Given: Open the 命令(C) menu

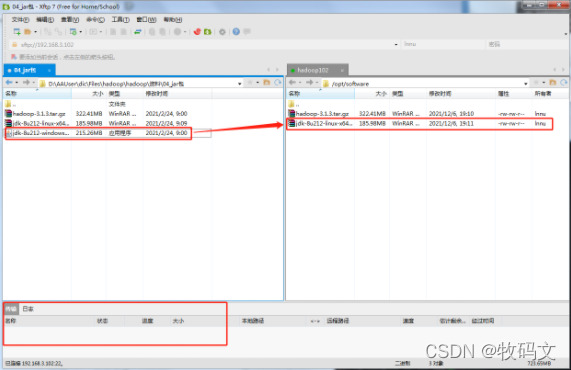Looking at the screenshot, I should point(95,19).
